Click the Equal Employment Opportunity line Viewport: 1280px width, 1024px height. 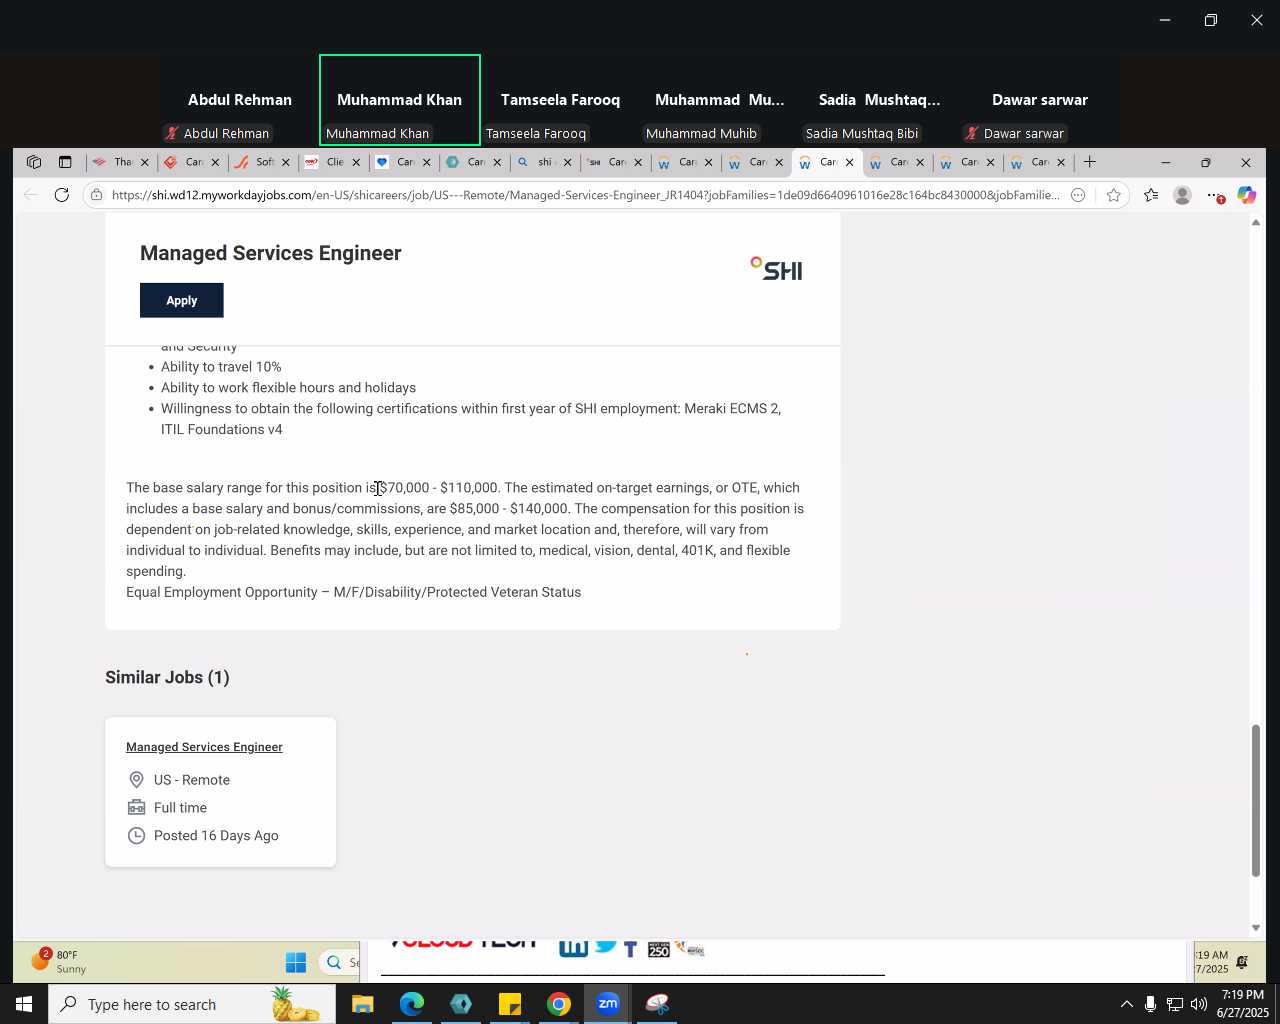click(x=353, y=592)
